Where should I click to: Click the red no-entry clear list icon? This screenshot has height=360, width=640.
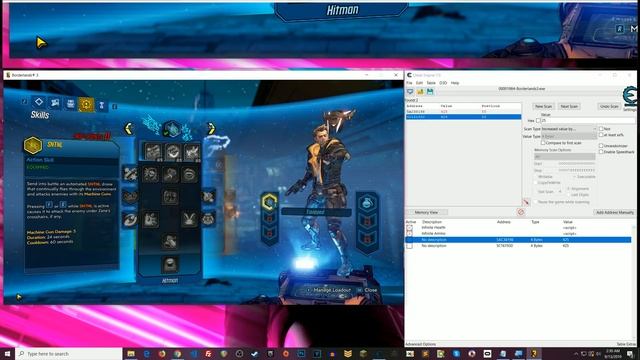(x=521, y=212)
